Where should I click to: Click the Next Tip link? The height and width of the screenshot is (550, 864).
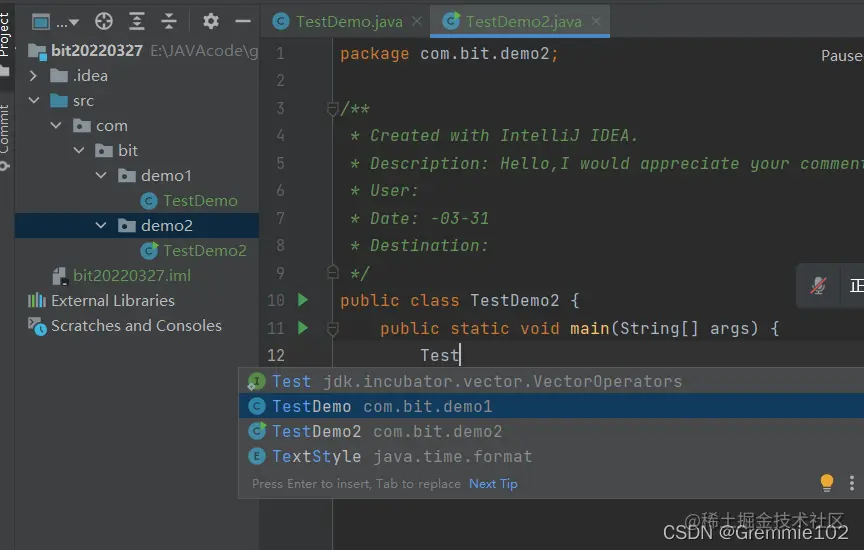(x=493, y=484)
